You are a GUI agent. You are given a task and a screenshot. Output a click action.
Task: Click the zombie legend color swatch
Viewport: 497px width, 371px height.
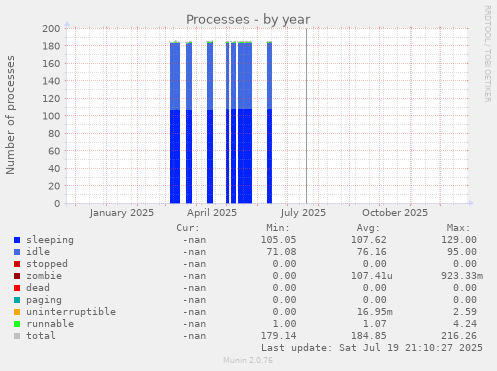pos(17,276)
